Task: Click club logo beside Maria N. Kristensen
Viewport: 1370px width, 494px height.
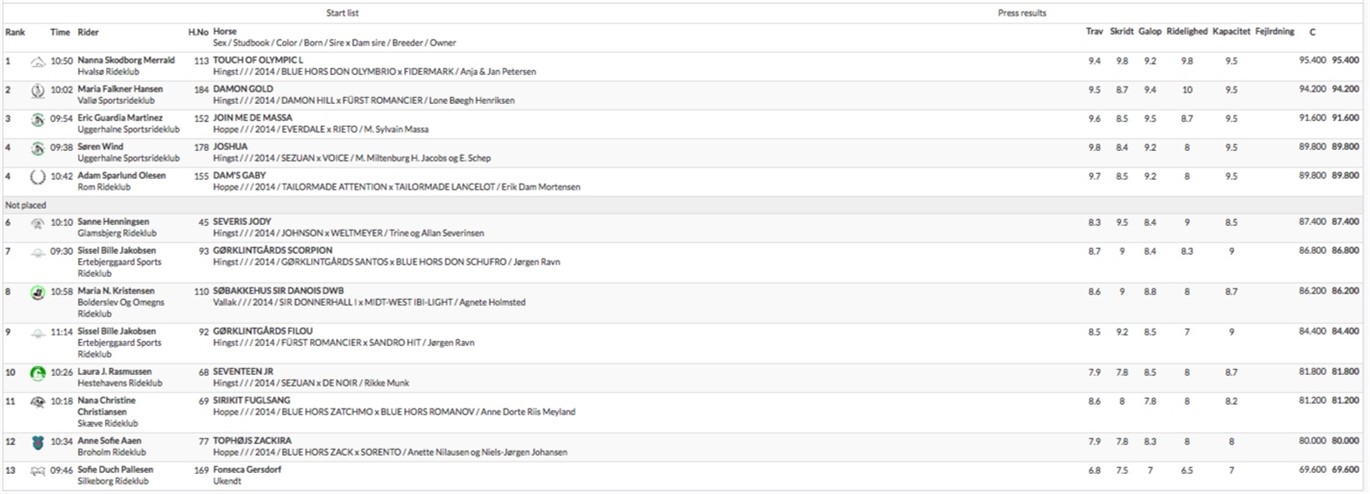Action: click(38, 292)
